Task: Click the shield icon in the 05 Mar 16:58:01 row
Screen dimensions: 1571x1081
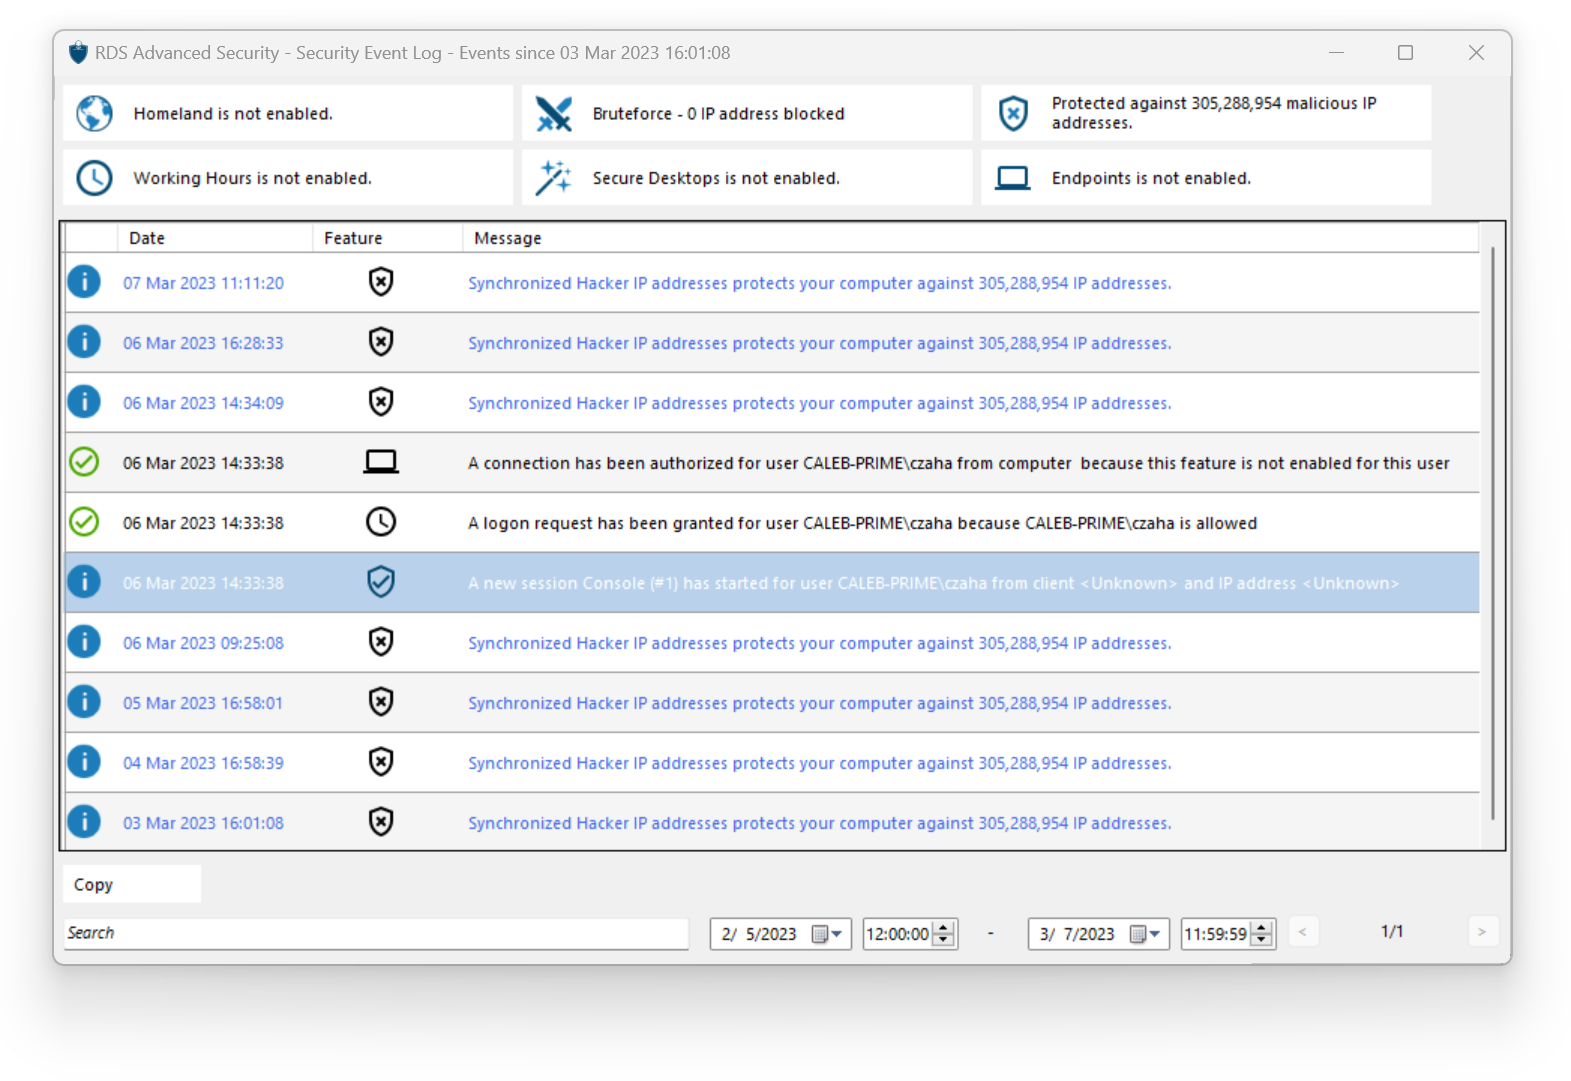Action: tap(381, 702)
